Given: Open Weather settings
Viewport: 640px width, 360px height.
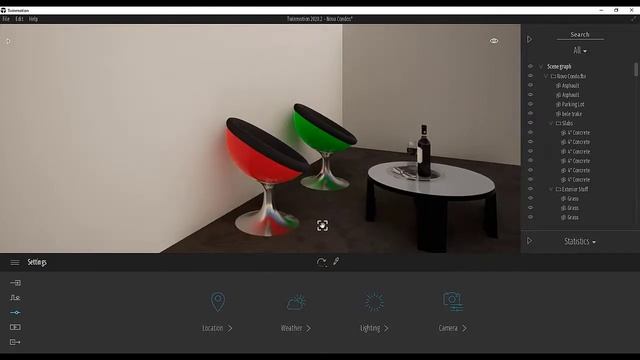Looking at the screenshot, I should (296, 328).
